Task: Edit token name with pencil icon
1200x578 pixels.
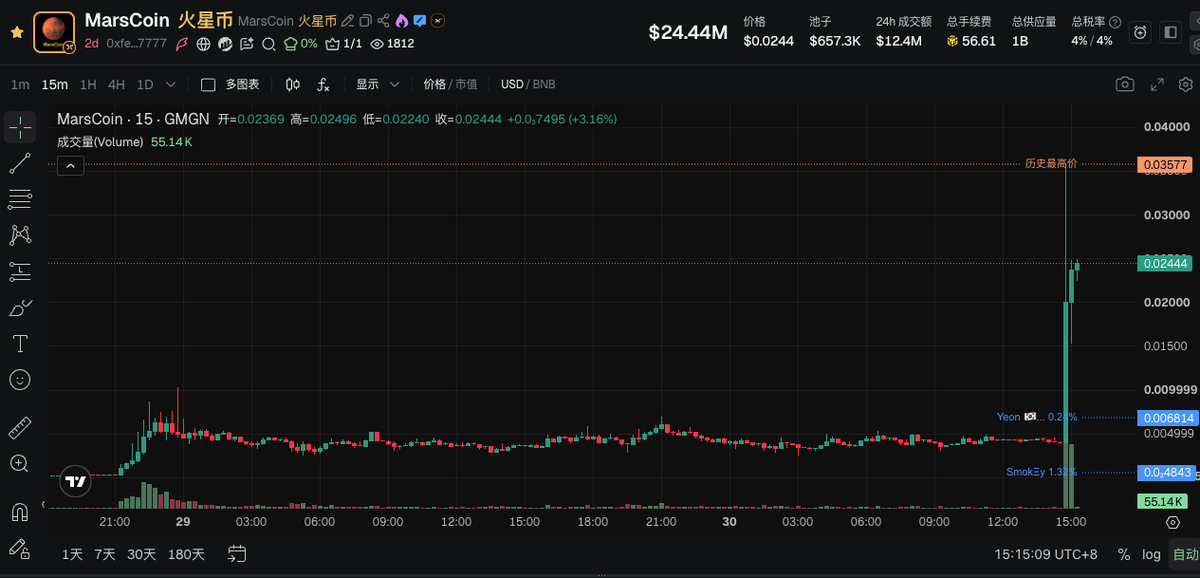Action: click(347, 20)
